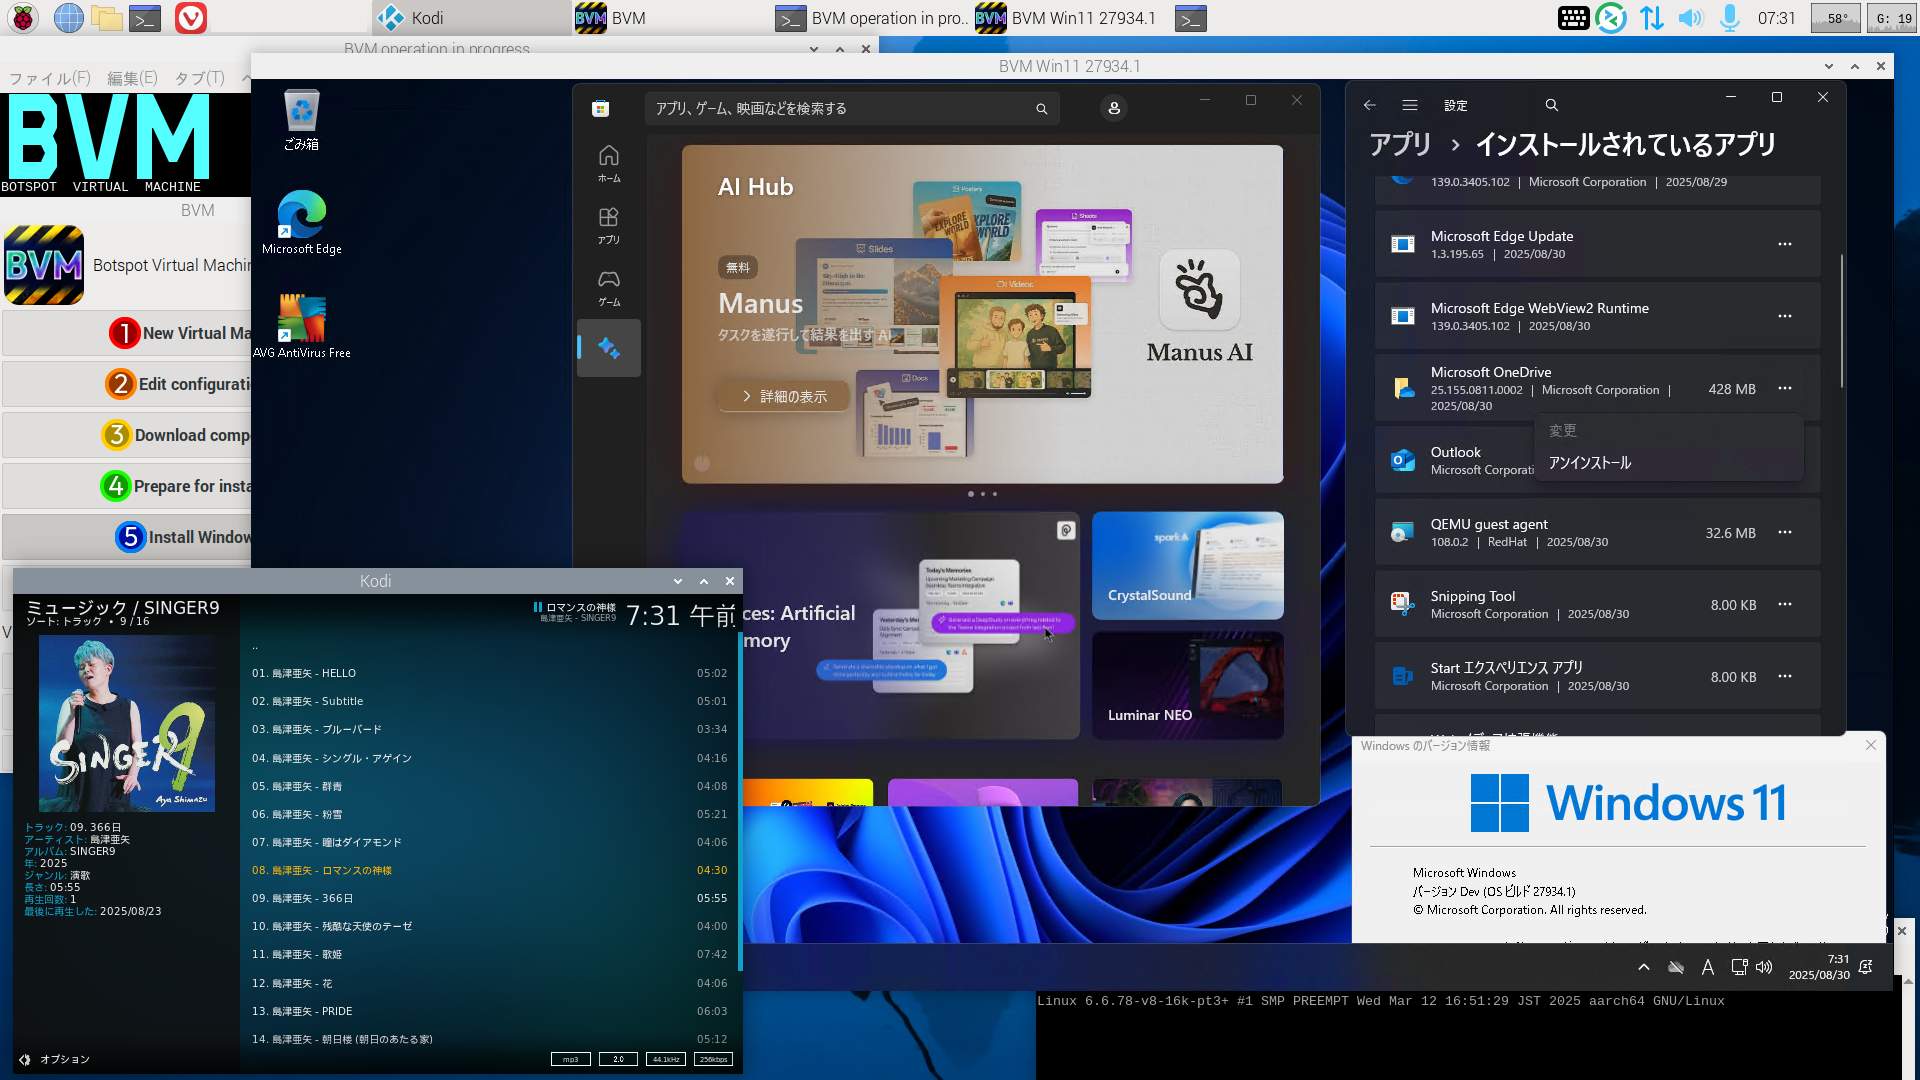Image resolution: width=1920 pixels, height=1080 pixels.
Task: Open Windows notification bell icon
Action: point(1866,967)
